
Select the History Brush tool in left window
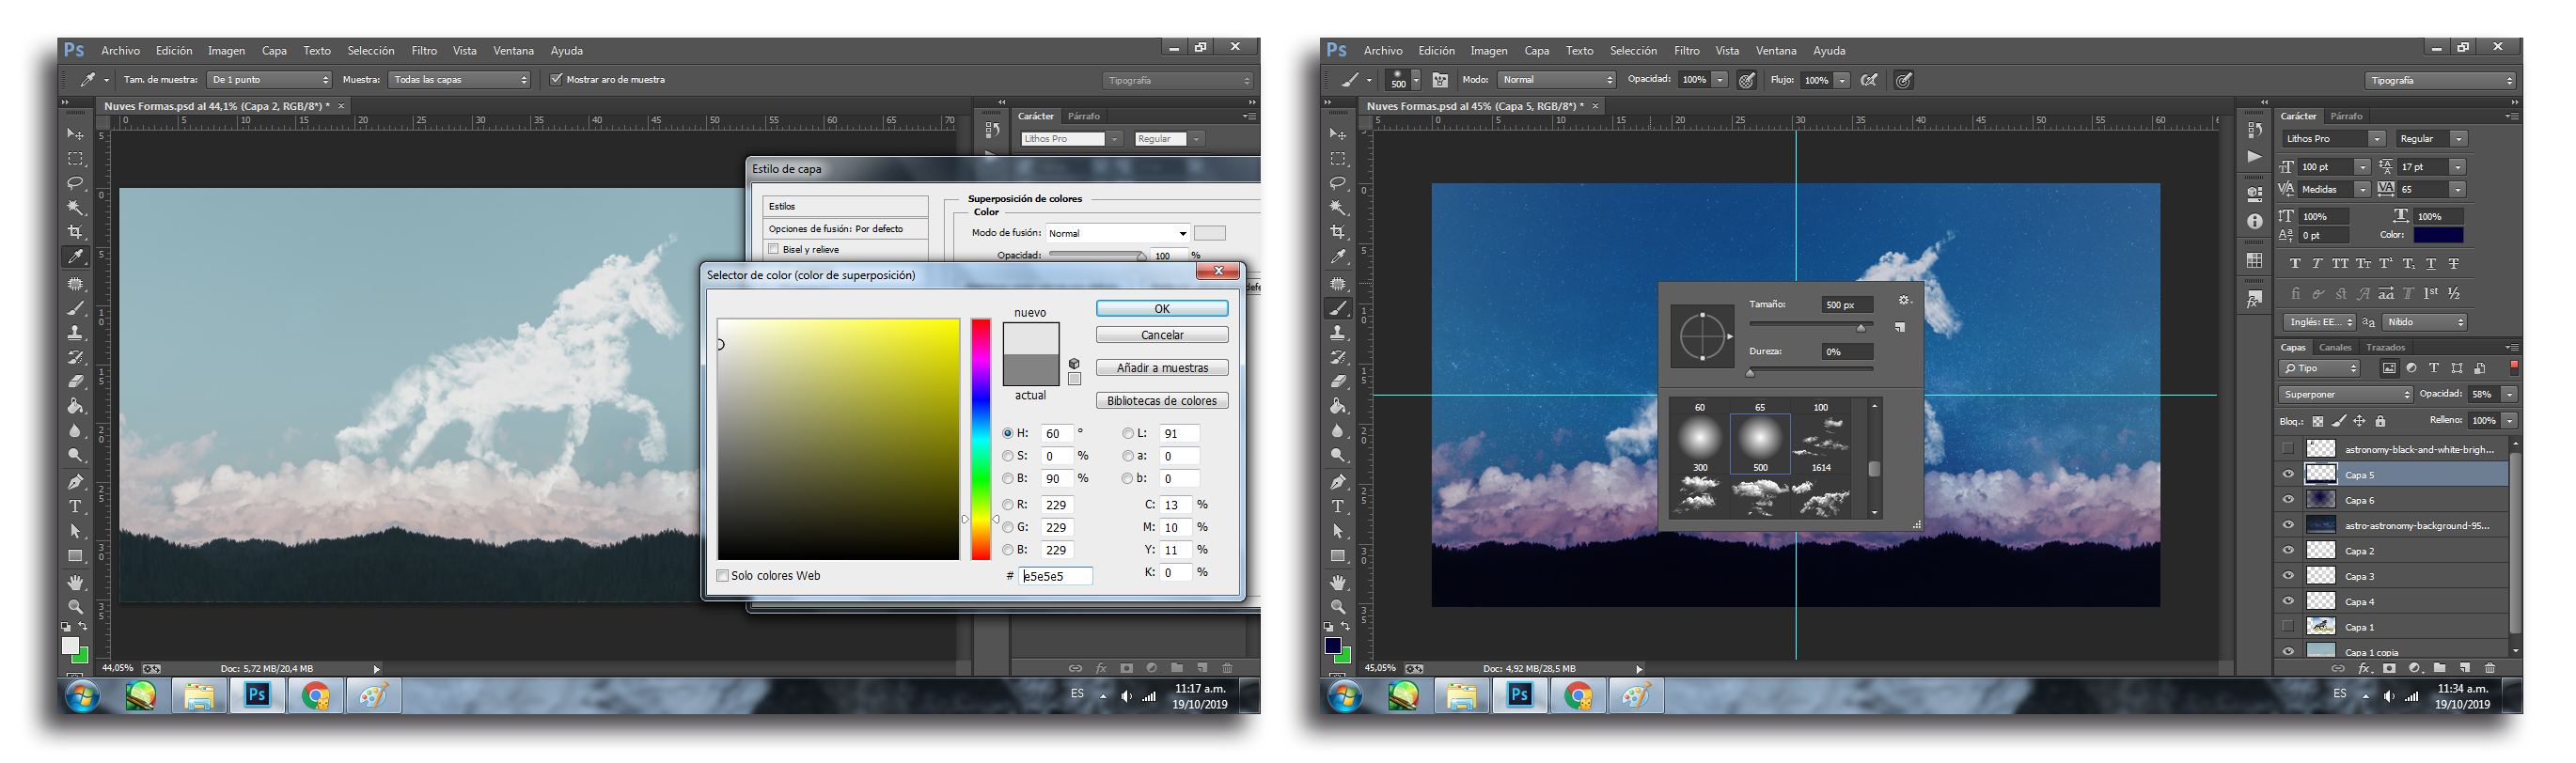tap(75, 357)
